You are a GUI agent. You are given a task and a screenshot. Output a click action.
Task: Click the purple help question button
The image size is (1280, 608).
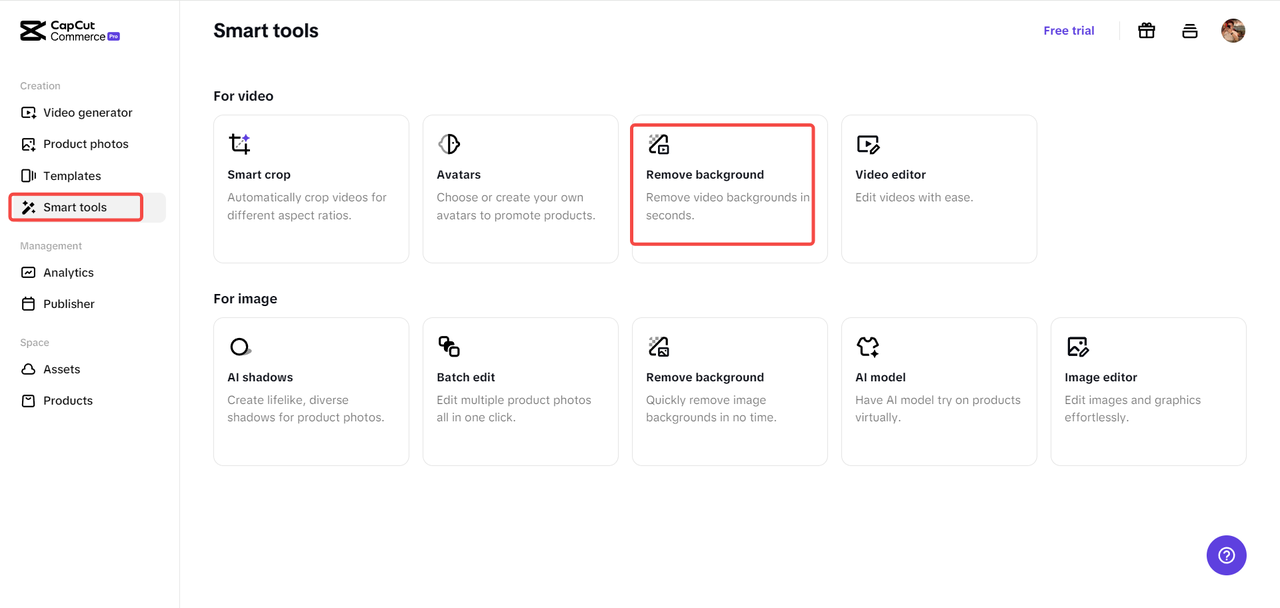[1226, 555]
